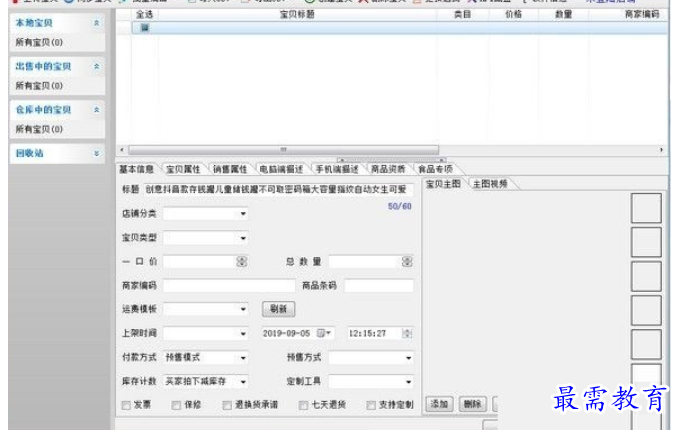The height and width of the screenshot is (430, 675).
Task: Toggle the 支持定制 checkbox
Action: [371, 405]
